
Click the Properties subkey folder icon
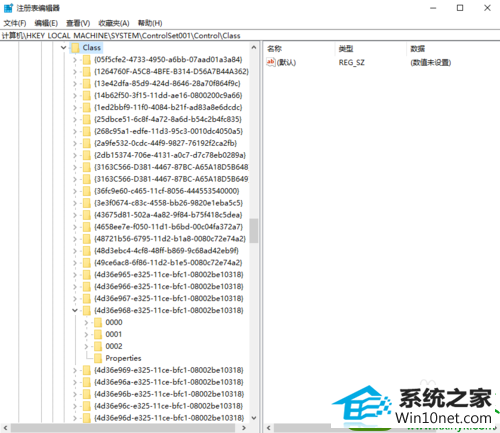pos(98,358)
